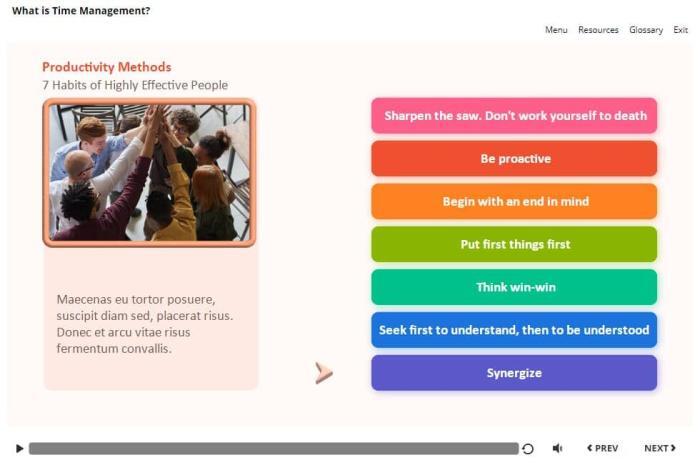Click the 'Think win-win' habit

click(x=514, y=288)
